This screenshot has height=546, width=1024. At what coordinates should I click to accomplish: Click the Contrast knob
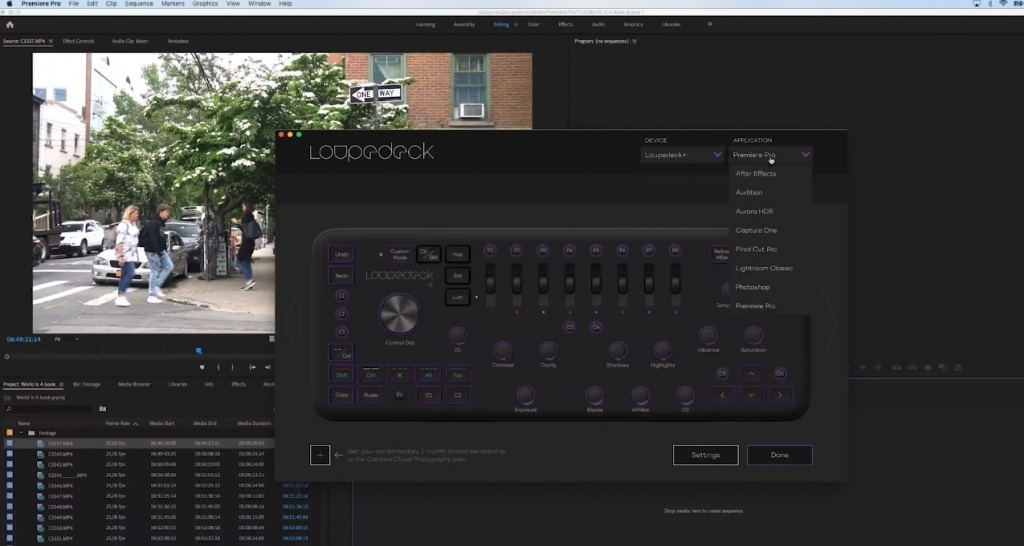(x=503, y=351)
